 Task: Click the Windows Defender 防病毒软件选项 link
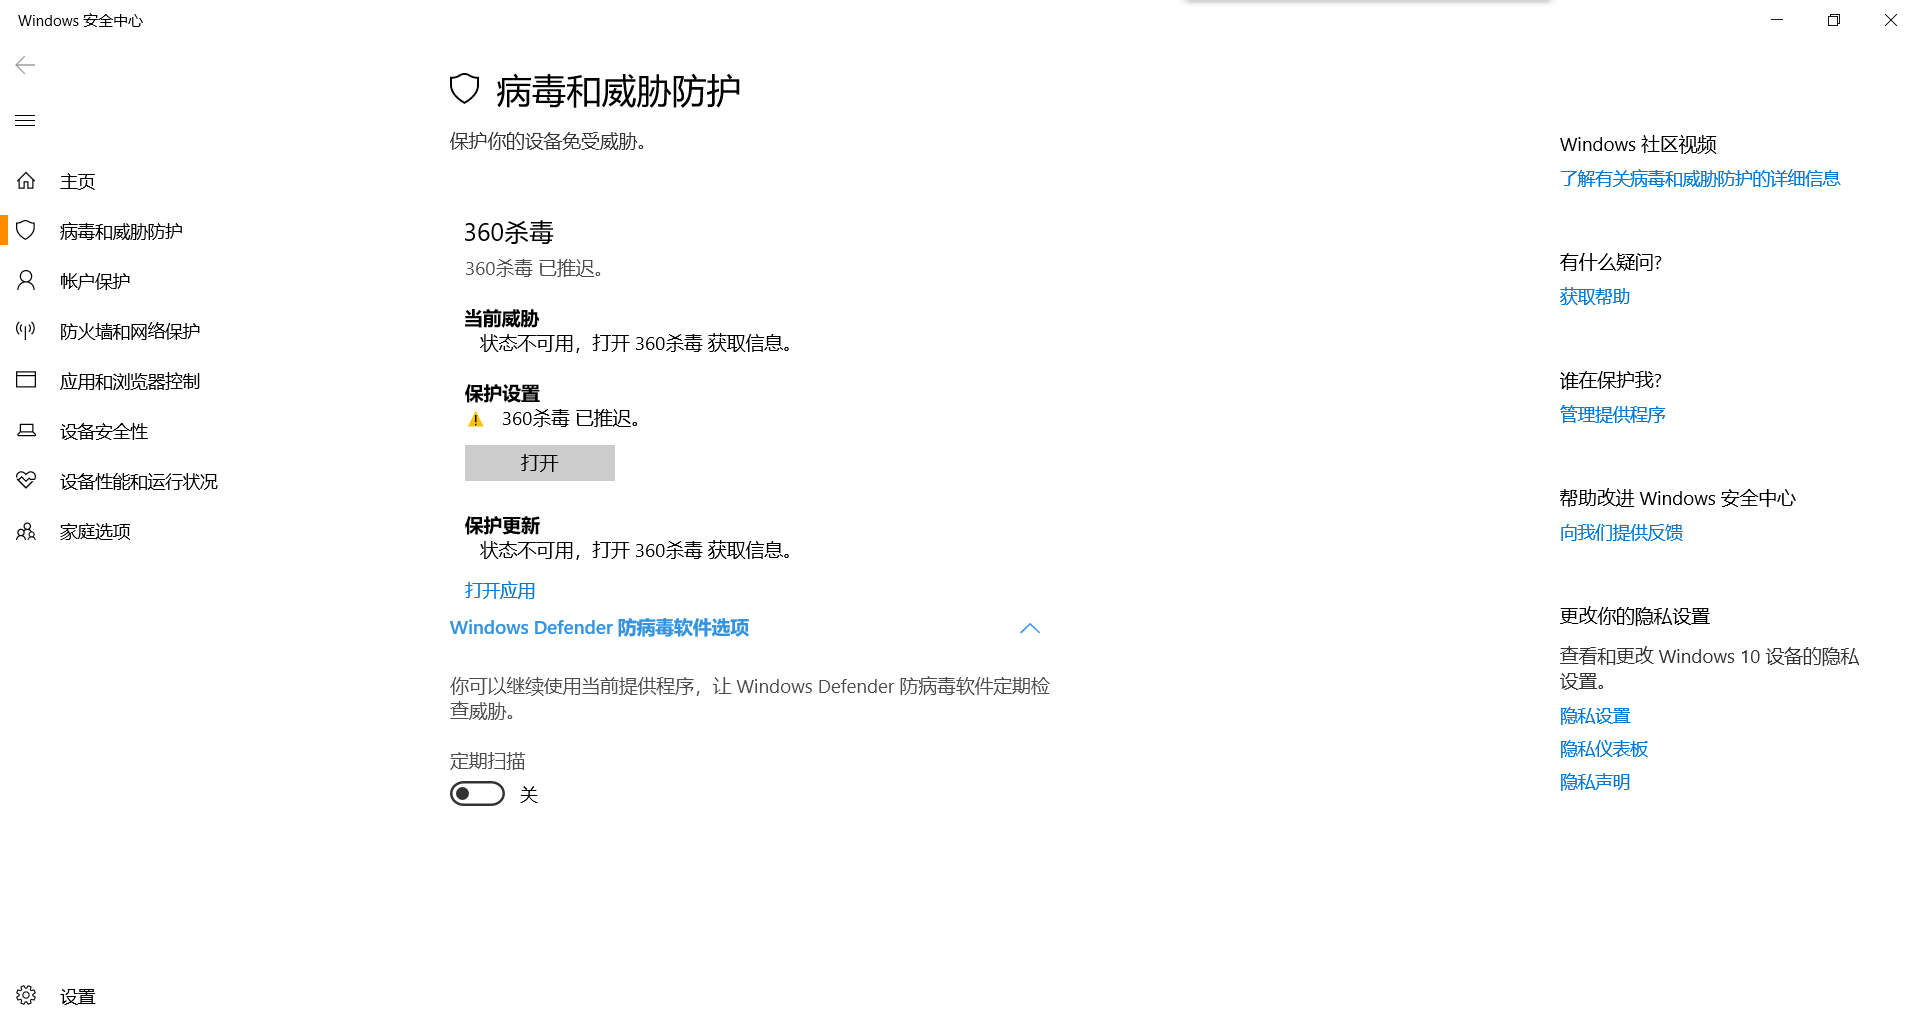tap(600, 628)
